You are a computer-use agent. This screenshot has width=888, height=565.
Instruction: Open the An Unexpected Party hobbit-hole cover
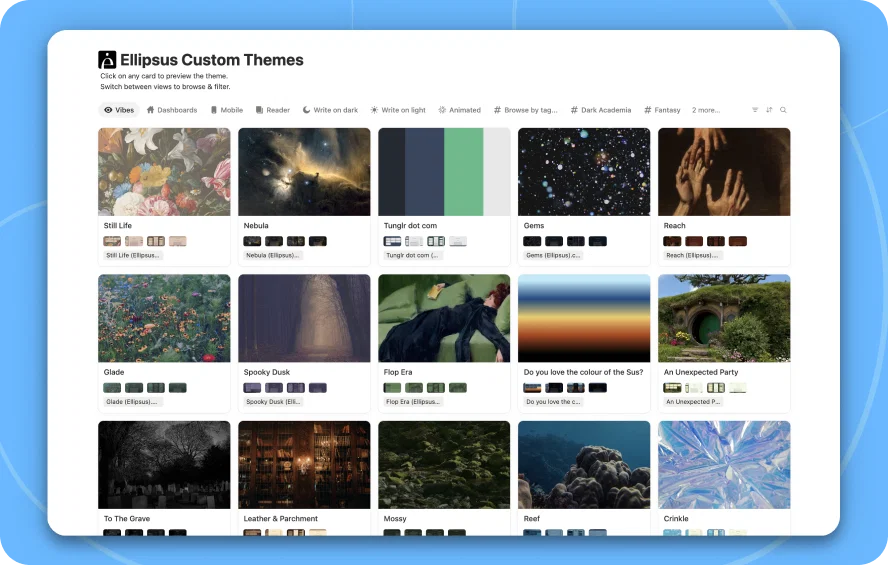pos(724,318)
